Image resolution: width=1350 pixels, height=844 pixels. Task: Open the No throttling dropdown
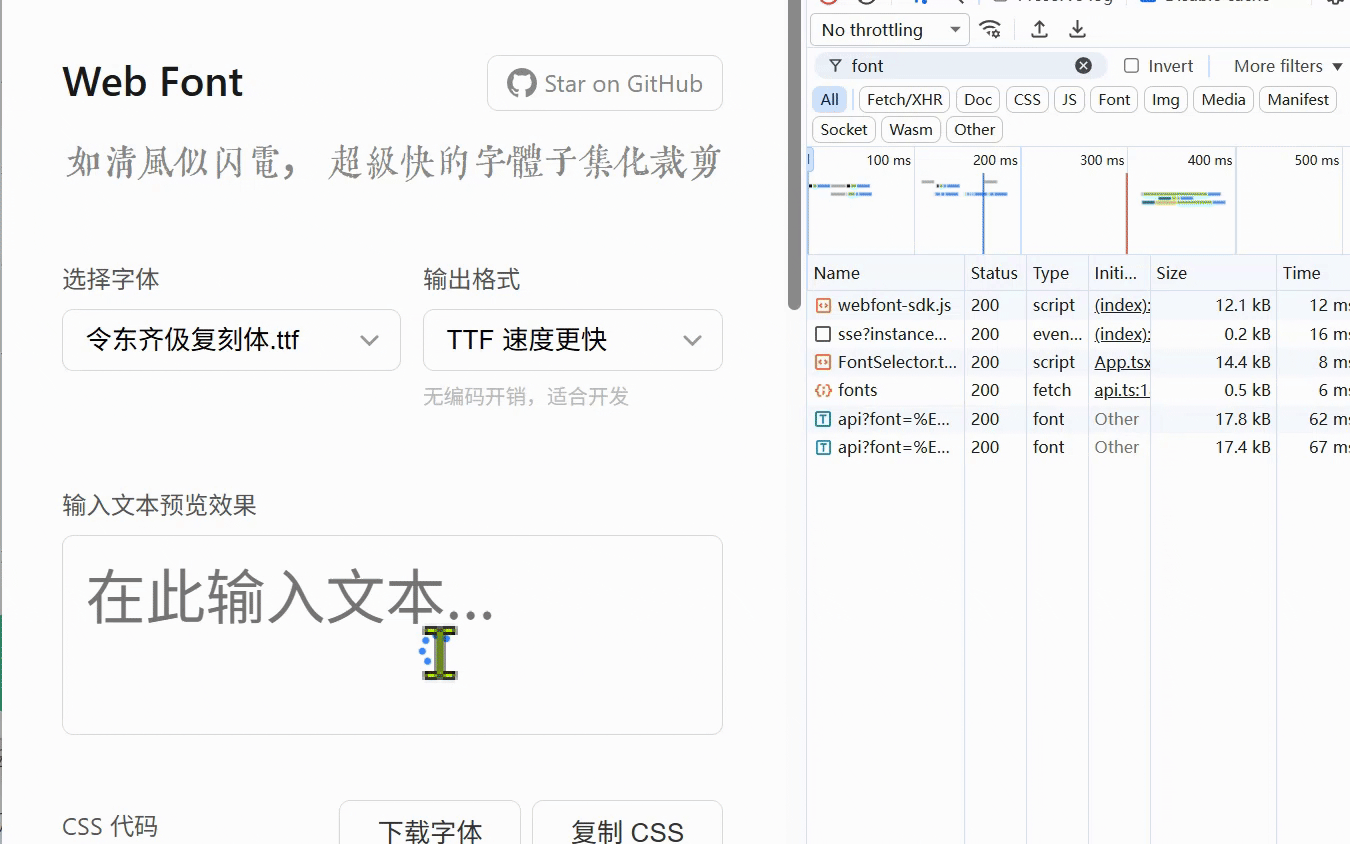[889, 30]
